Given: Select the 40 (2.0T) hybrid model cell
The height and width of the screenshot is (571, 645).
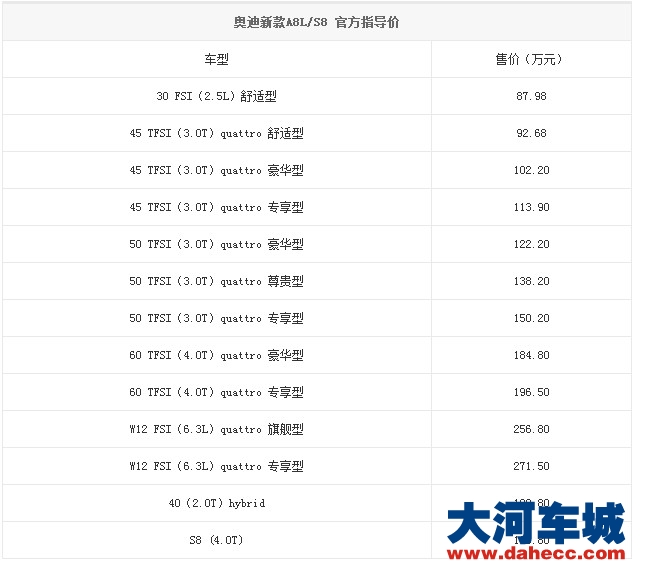Looking at the screenshot, I should (x=216, y=504).
